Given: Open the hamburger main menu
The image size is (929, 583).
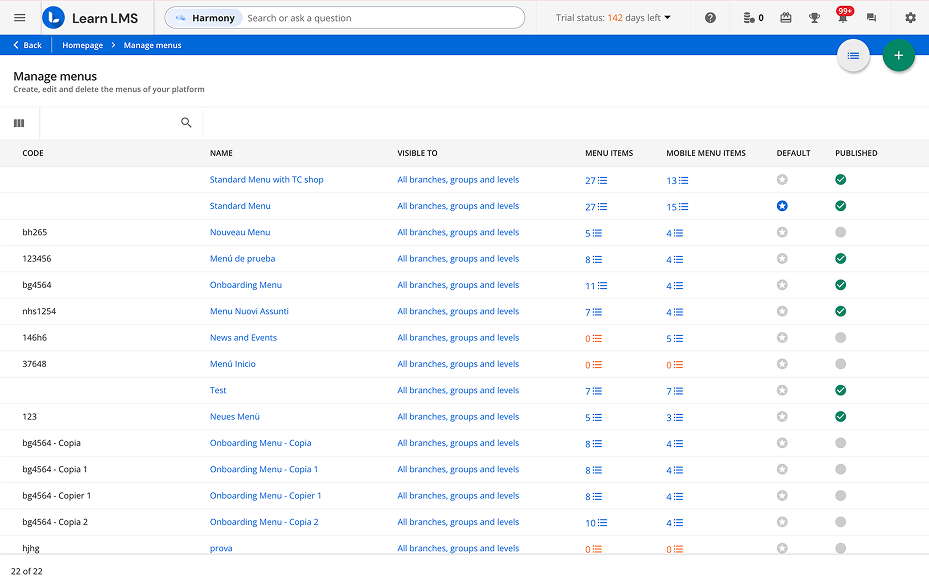Looking at the screenshot, I should (x=20, y=18).
